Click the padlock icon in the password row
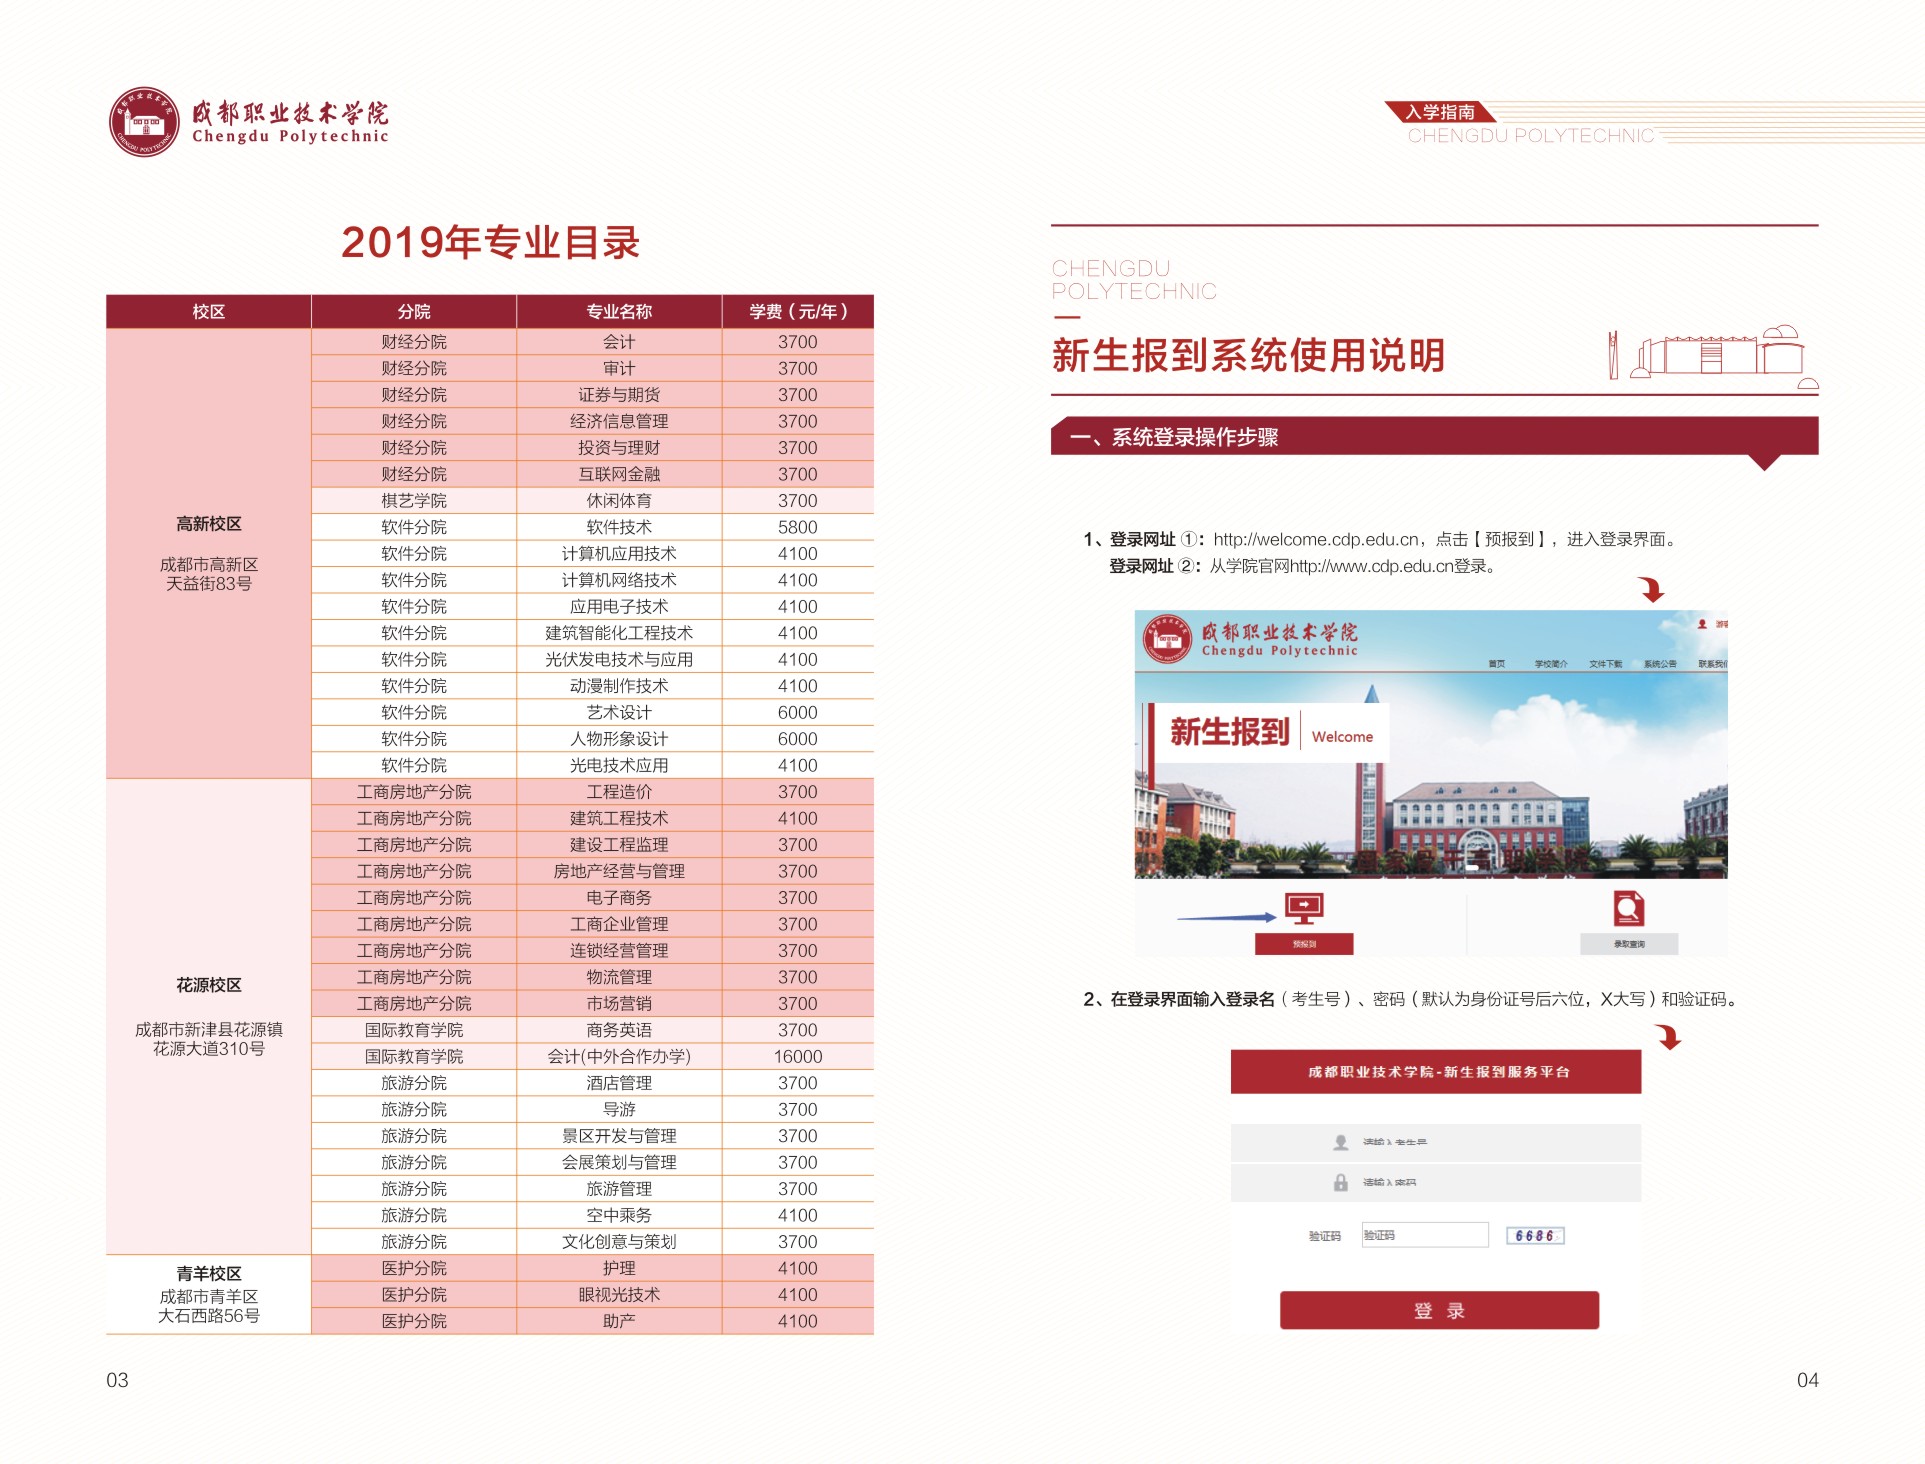 [x=1340, y=1182]
